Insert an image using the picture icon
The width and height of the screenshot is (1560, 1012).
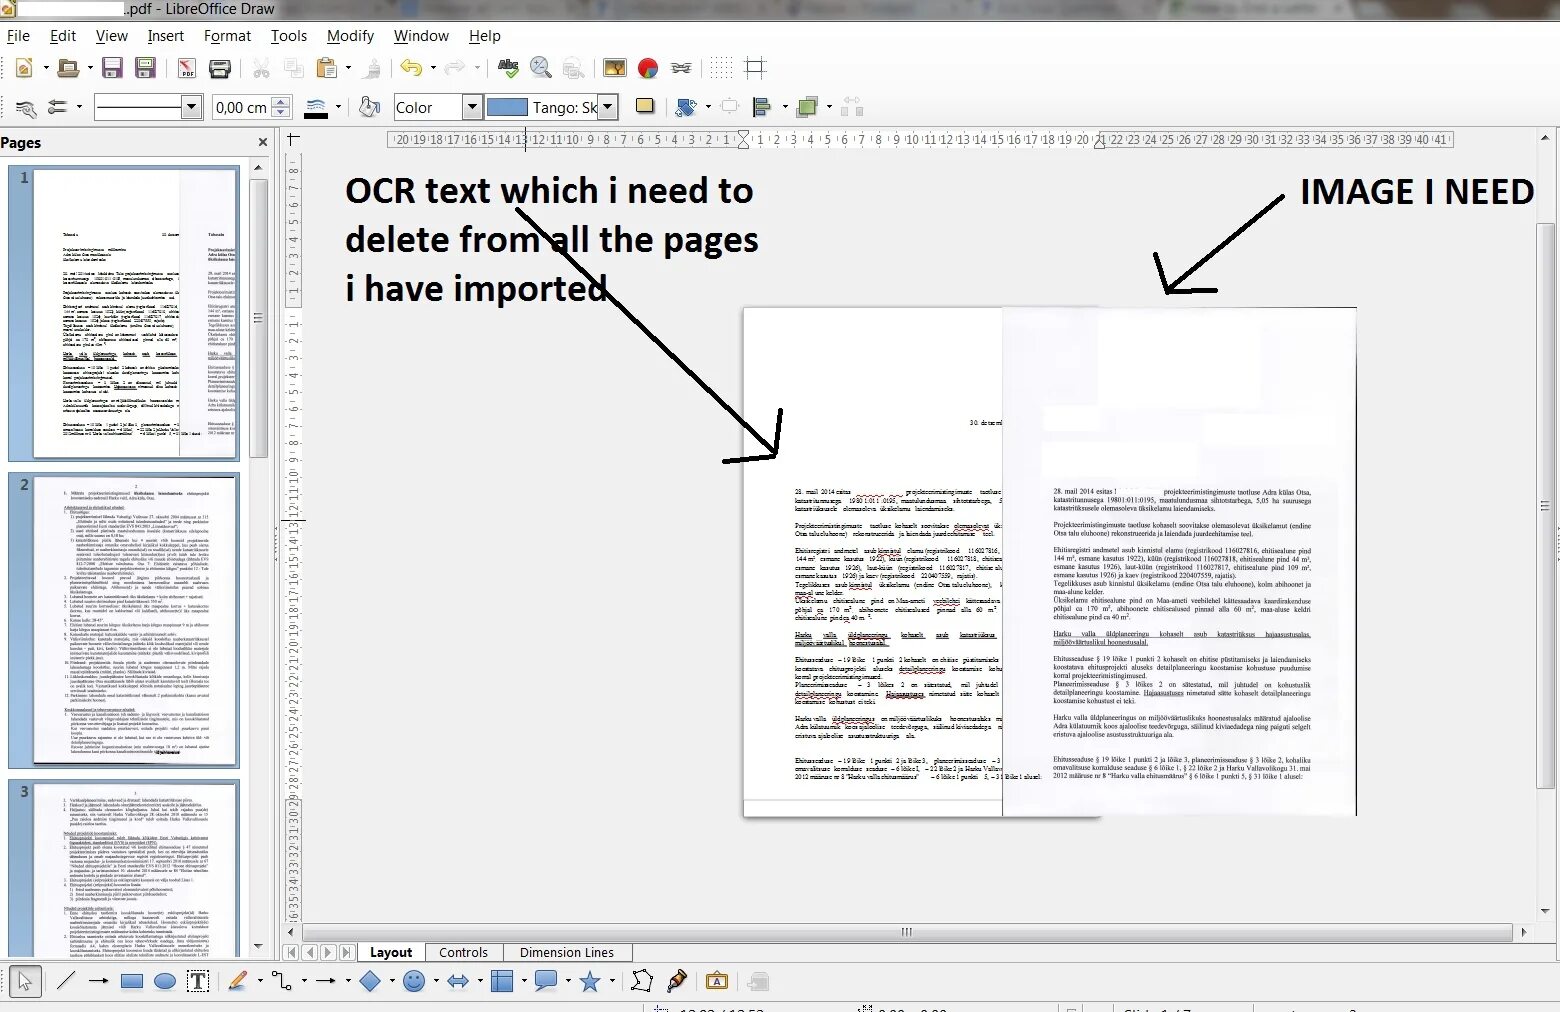point(614,68)
